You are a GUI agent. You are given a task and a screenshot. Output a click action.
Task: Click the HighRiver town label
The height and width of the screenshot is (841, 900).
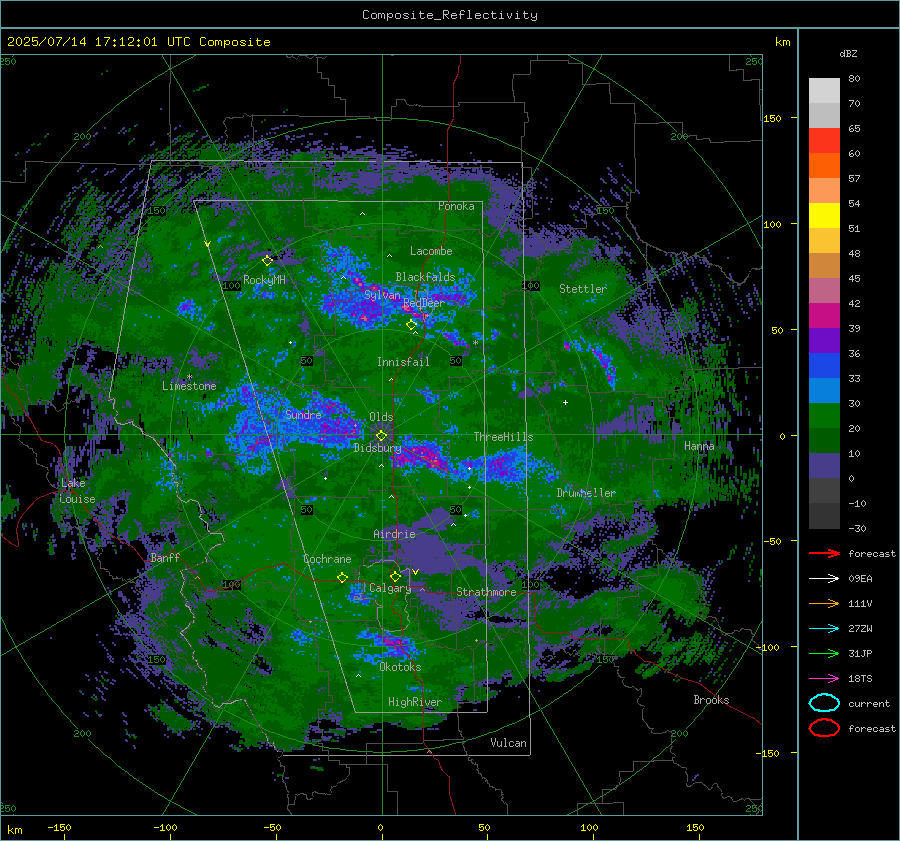pyautogui.click(x=415, y=702)
